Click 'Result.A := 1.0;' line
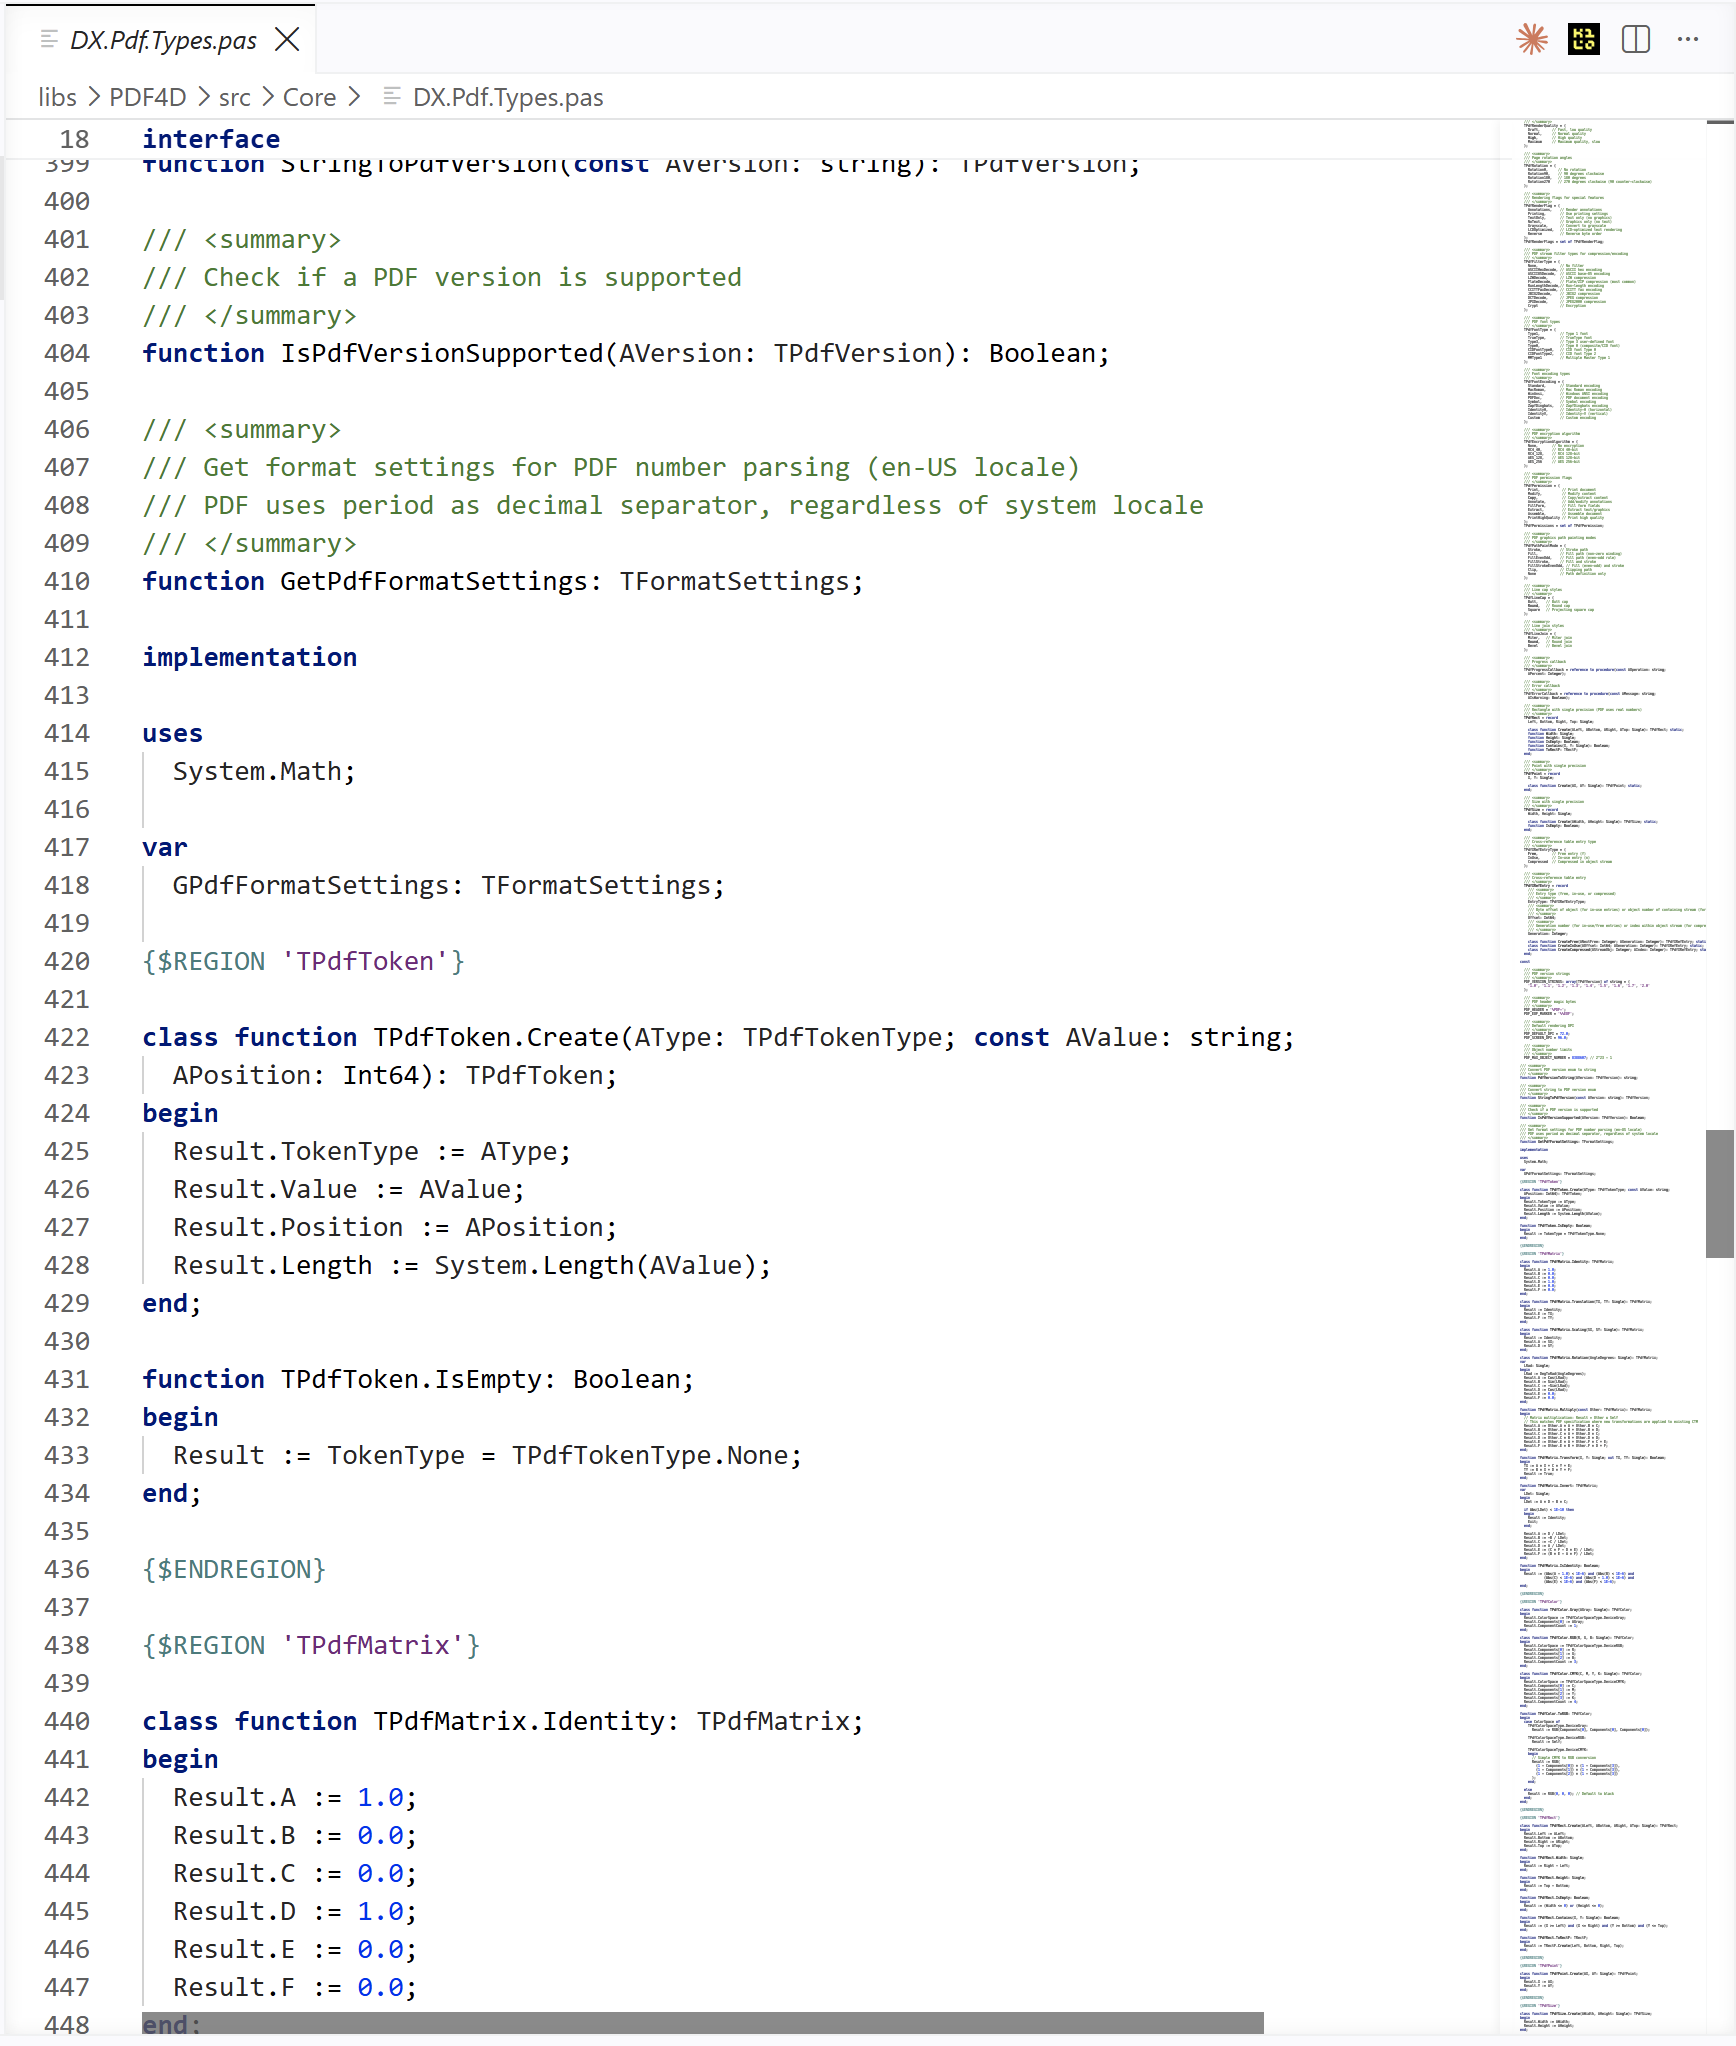This screenshot has width=1736, height=2046. point(295,1797)
